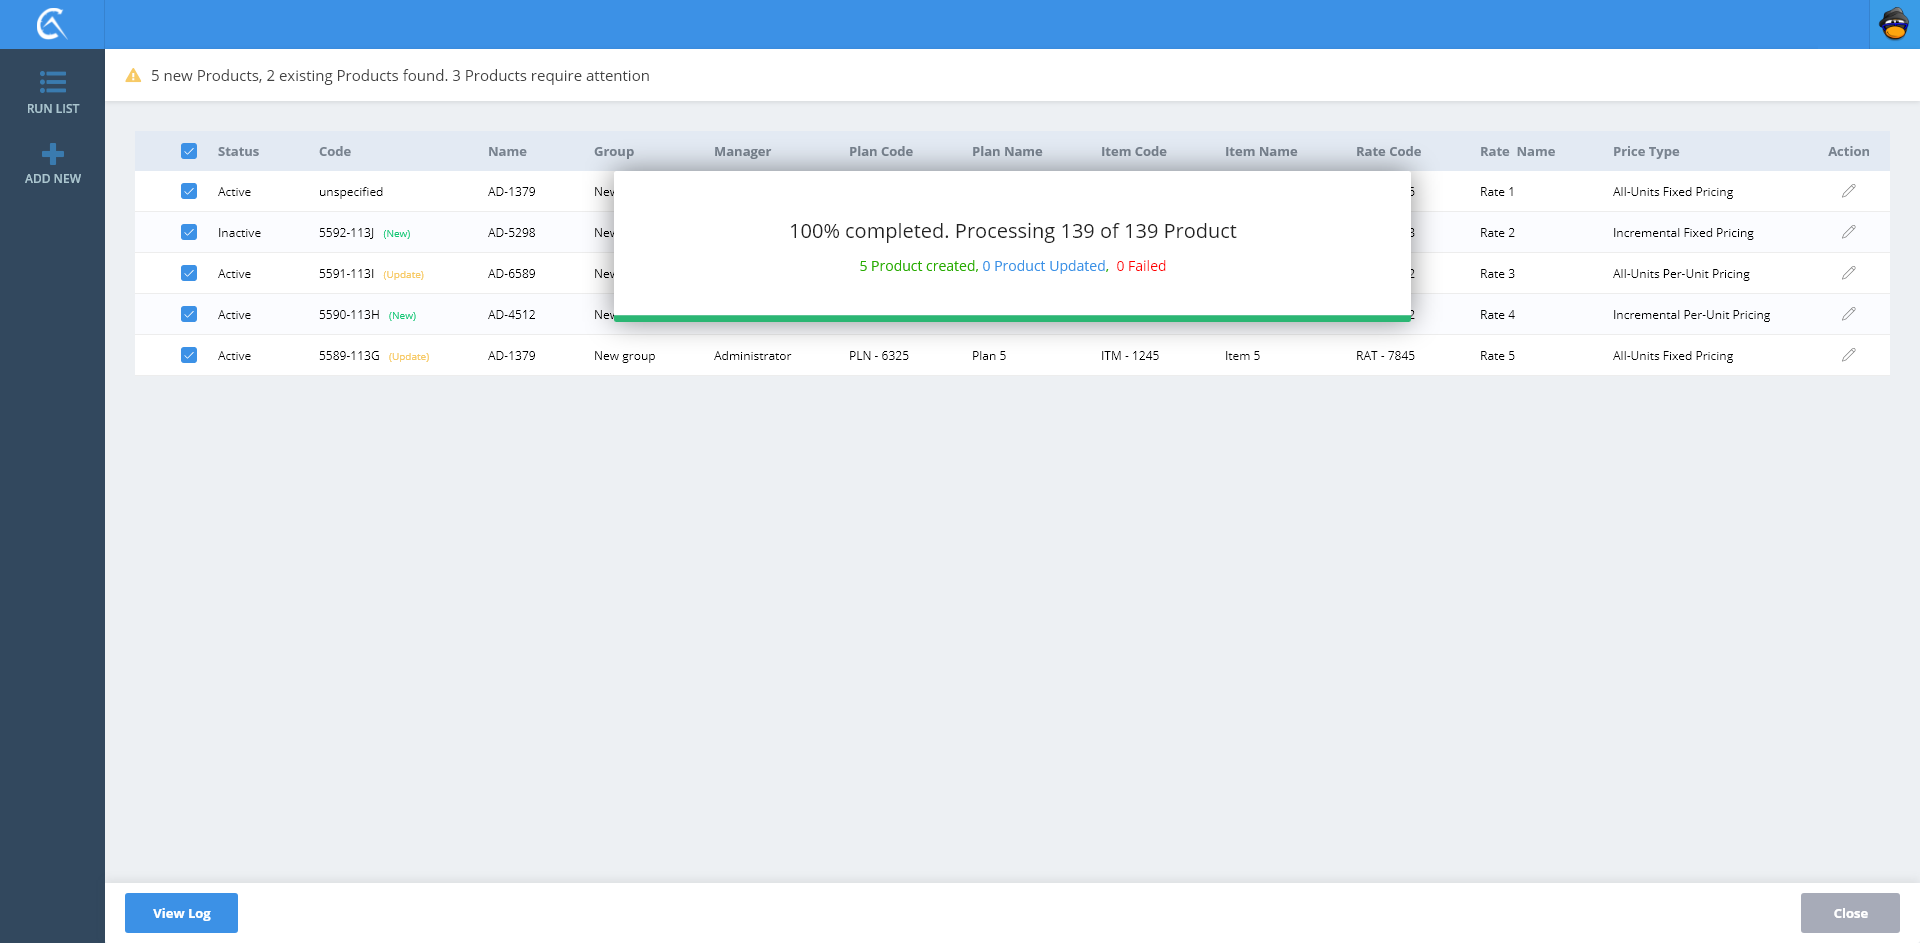The height and width of the screenshot is (943, 1920).
Task: Open the Run List sidebar item
Action: point(52,92)
